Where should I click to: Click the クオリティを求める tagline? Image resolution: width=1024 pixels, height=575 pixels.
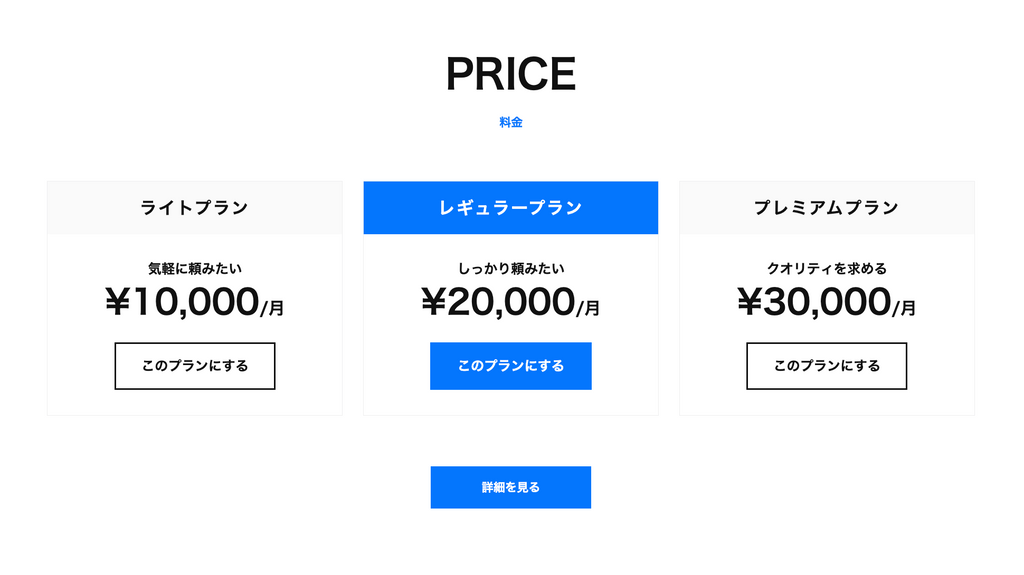(x=827, y=269)
